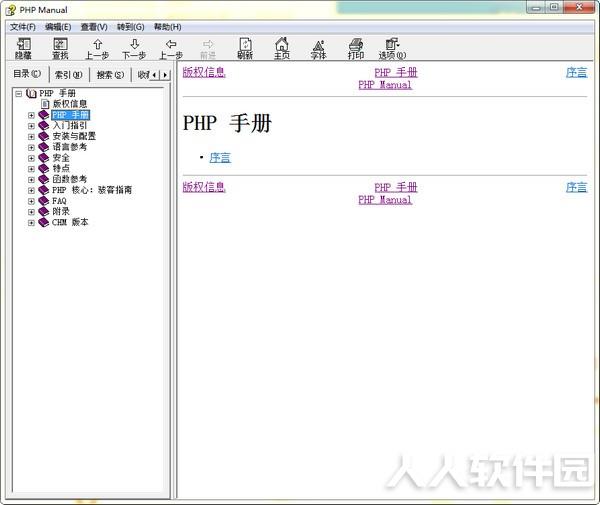Expand the 附录 tree node

(x=31, y=212)
